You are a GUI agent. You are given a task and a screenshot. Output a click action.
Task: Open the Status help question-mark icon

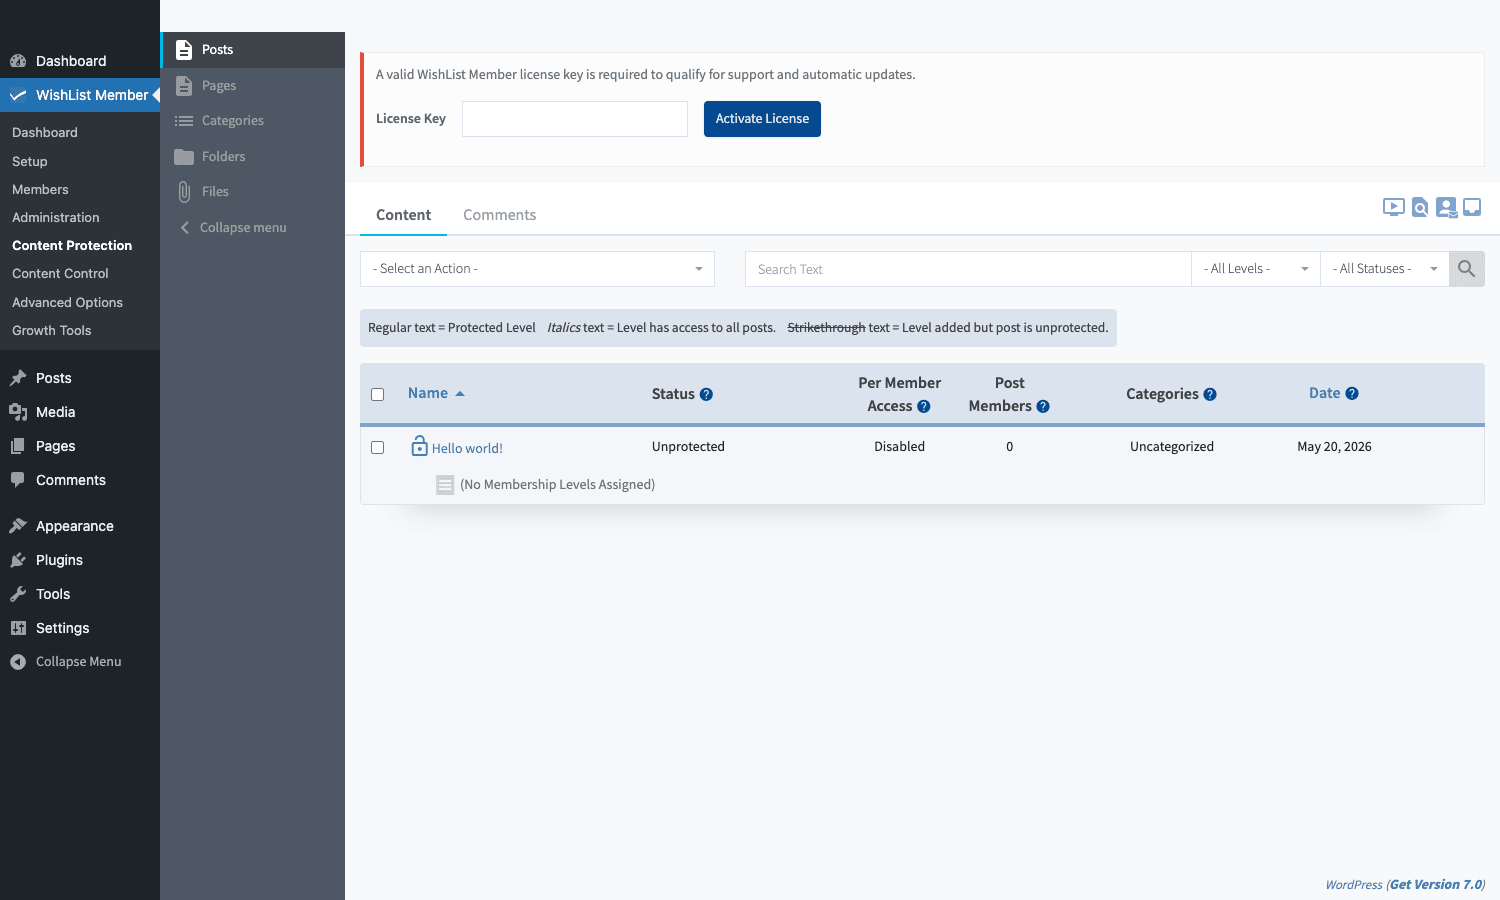(706, 394)
